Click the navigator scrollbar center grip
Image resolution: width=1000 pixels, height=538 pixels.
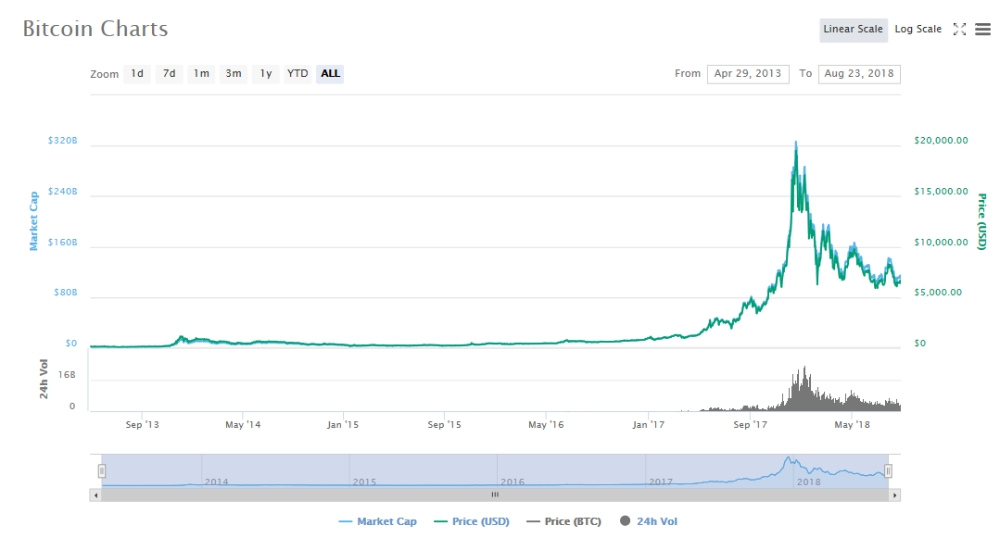pos(494,494)
